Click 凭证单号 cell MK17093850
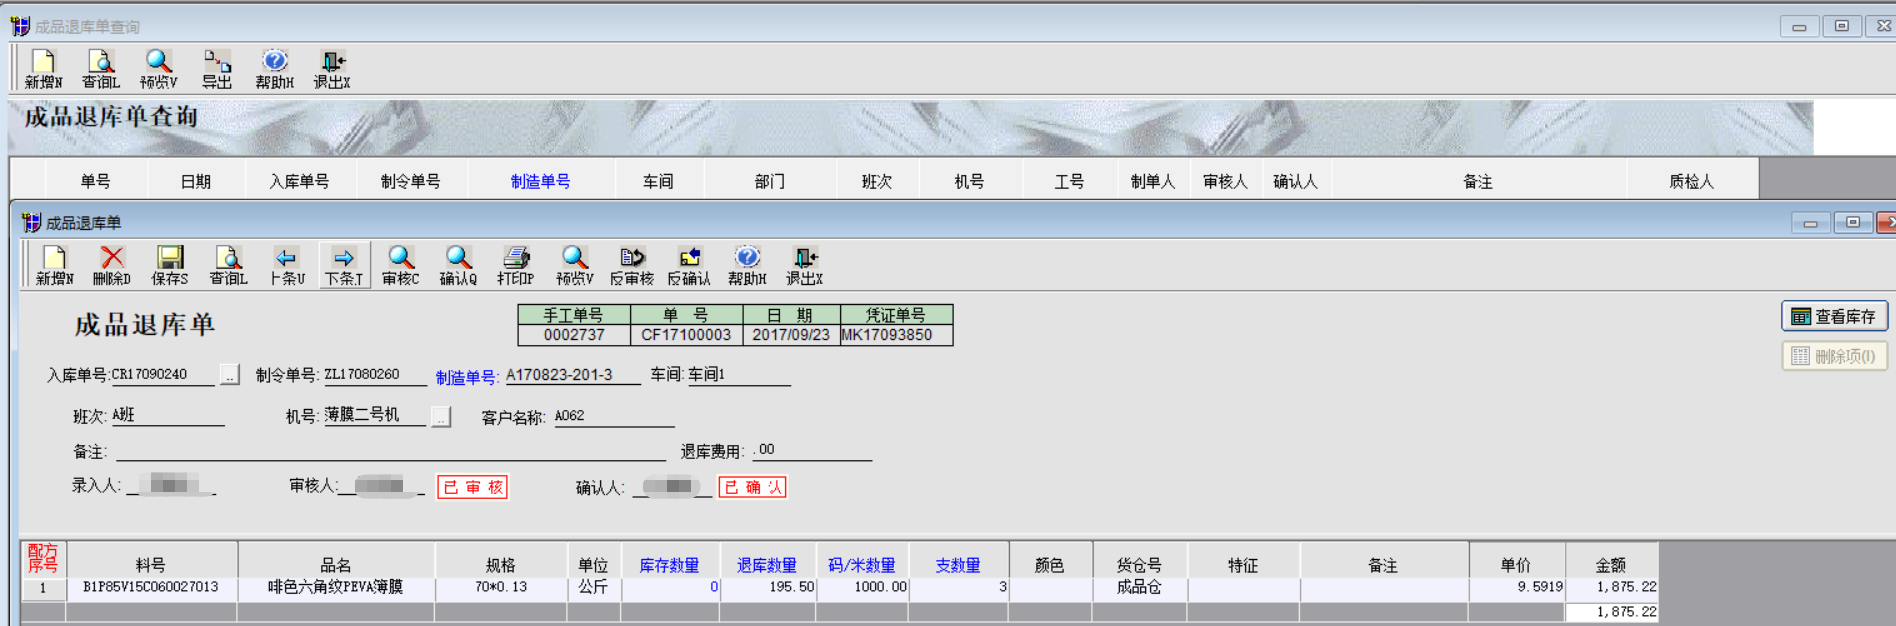This screenshot has width=1896, height=626. 897,335
